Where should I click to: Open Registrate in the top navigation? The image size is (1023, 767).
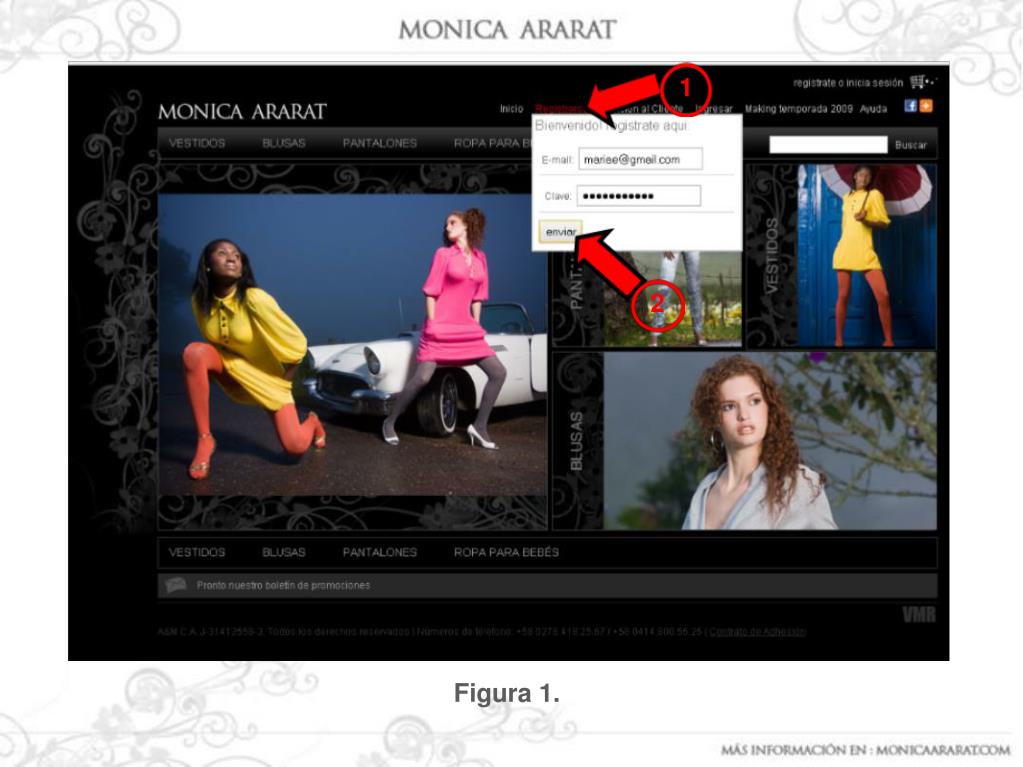[x=559, y=109]
